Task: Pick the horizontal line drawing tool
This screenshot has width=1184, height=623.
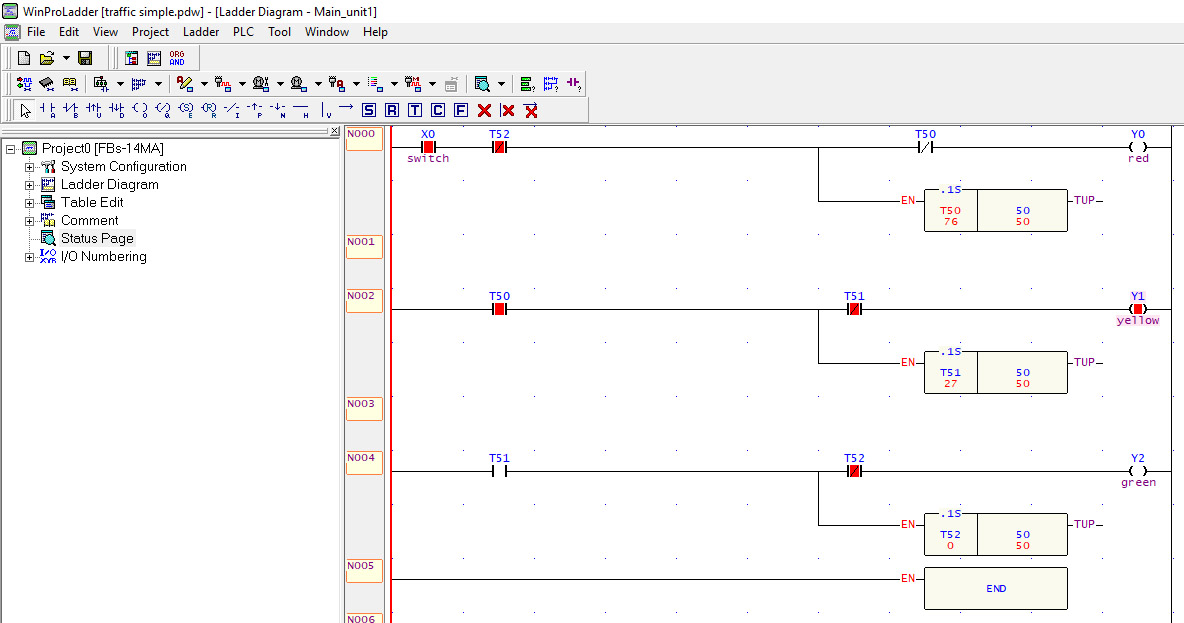Action: 298,110
